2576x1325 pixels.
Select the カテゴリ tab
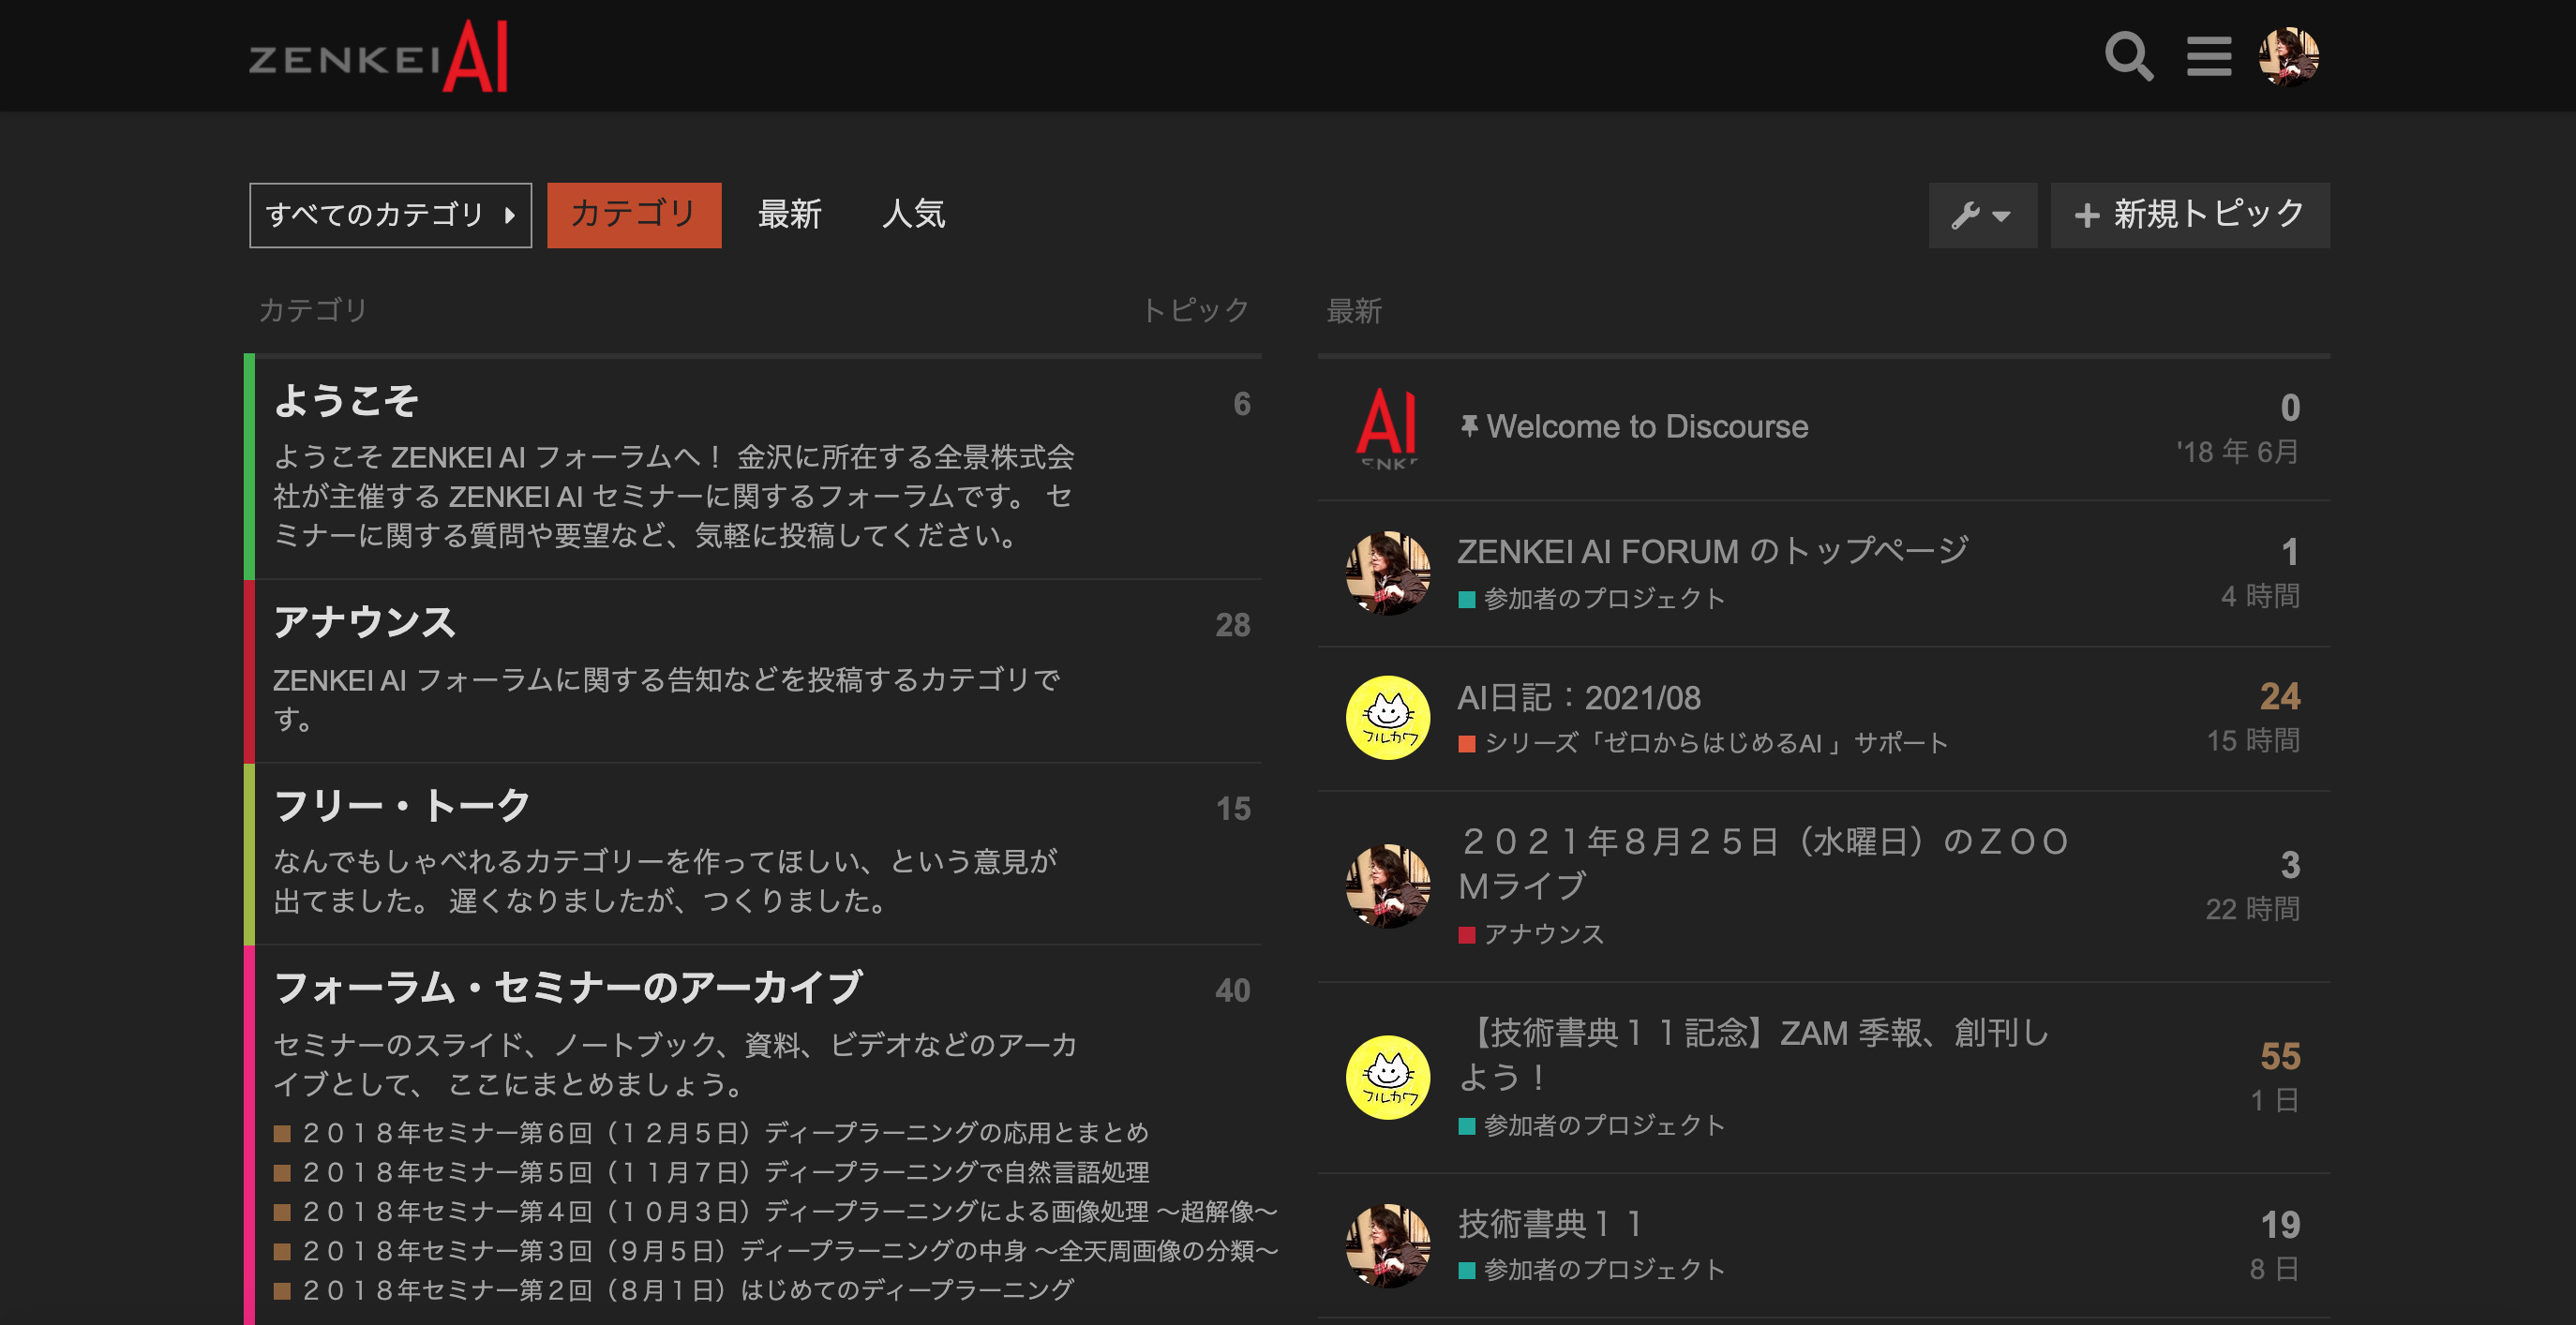click(634, 215)
